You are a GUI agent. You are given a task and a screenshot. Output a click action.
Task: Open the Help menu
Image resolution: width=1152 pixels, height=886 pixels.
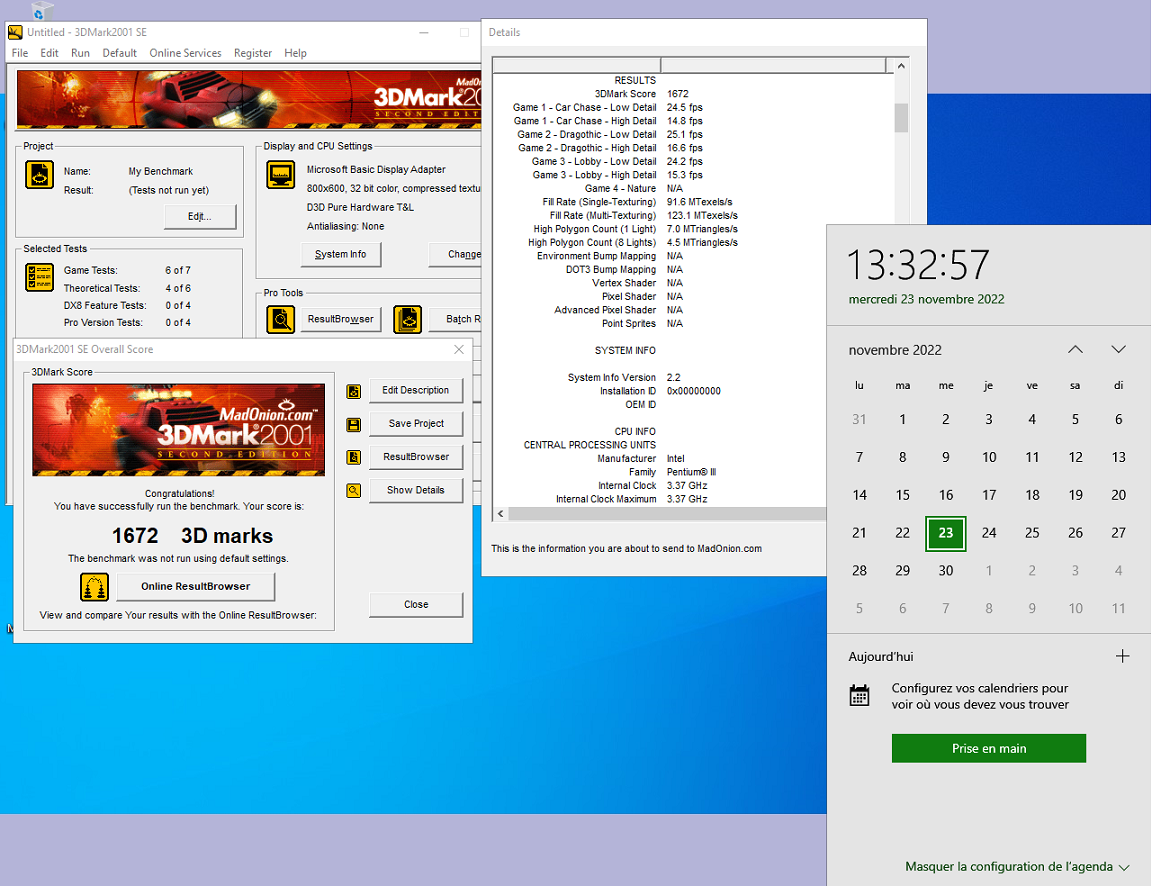(295, 53)
